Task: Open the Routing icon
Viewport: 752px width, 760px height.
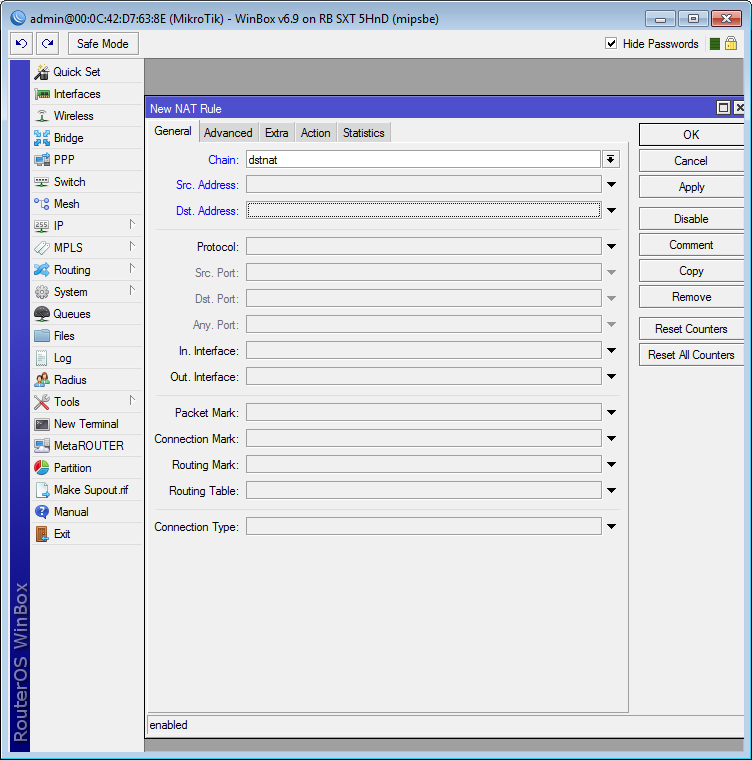Action: point(42,269)
